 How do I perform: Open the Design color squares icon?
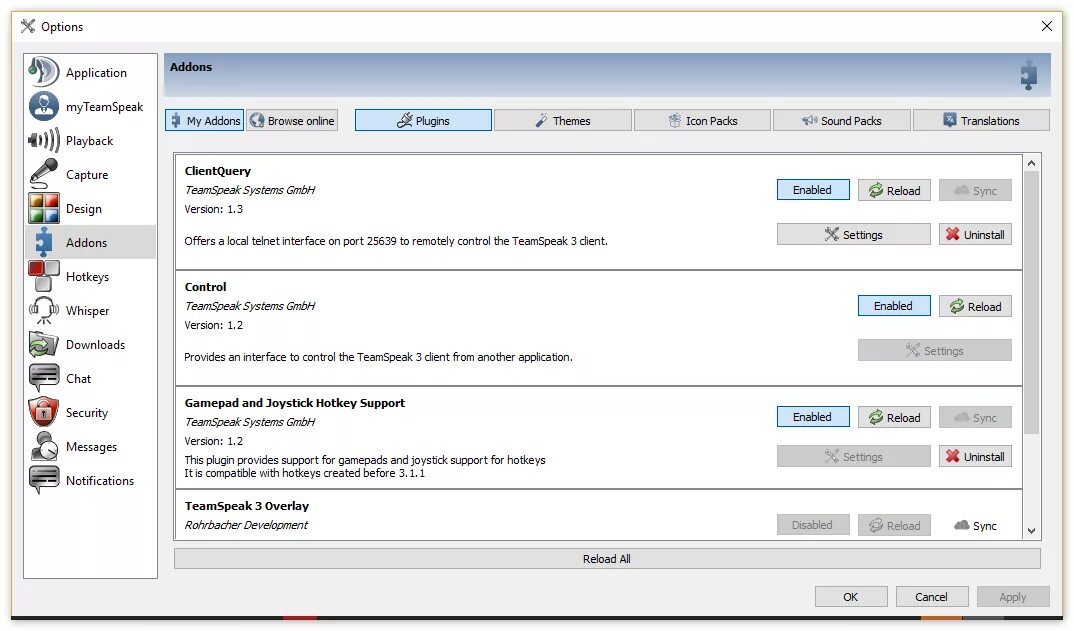point(43,208)
